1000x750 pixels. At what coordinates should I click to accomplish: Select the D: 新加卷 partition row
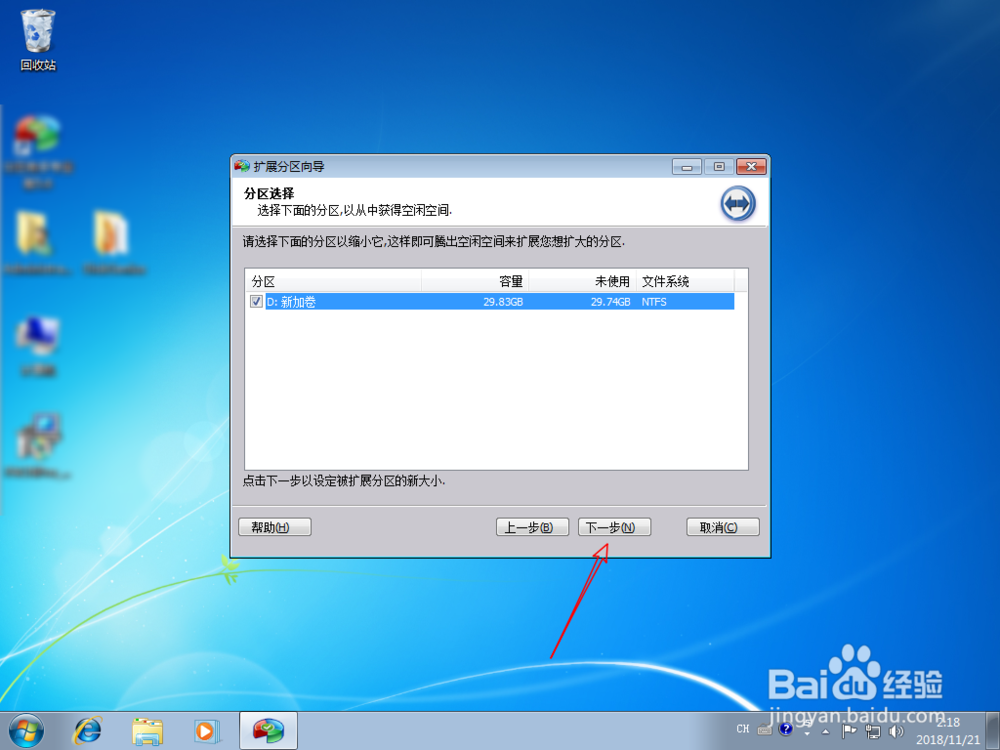[490, 302]
